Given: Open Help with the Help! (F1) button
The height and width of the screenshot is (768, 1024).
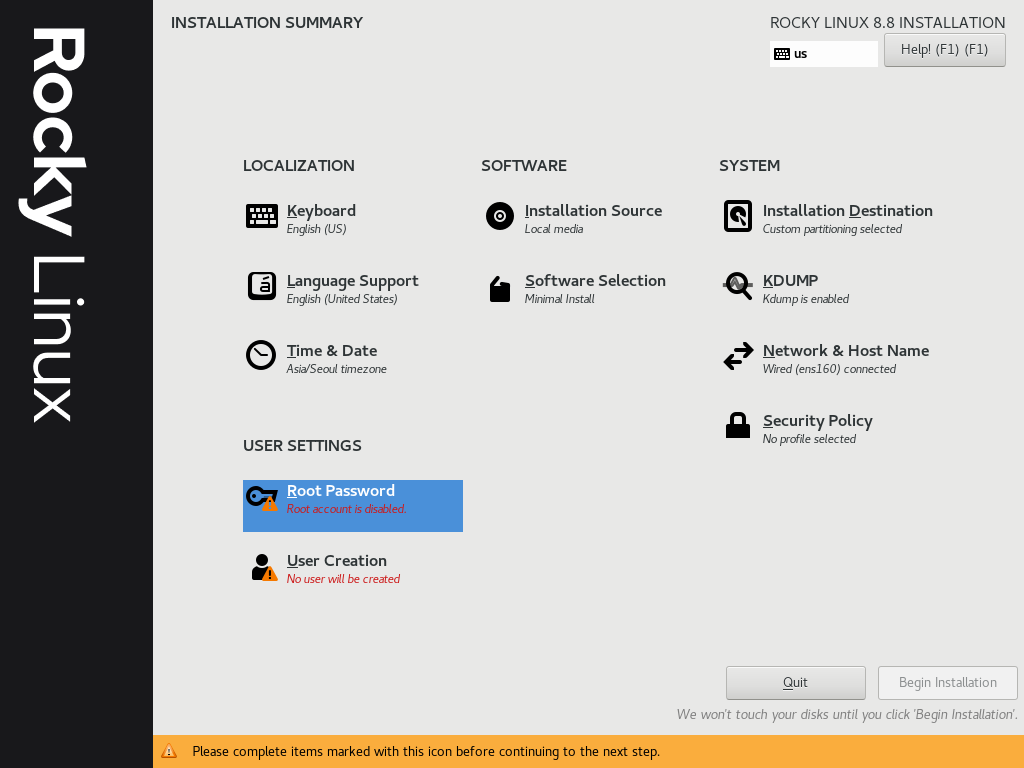Looking at the screenshot, I should tap(944, 50).
